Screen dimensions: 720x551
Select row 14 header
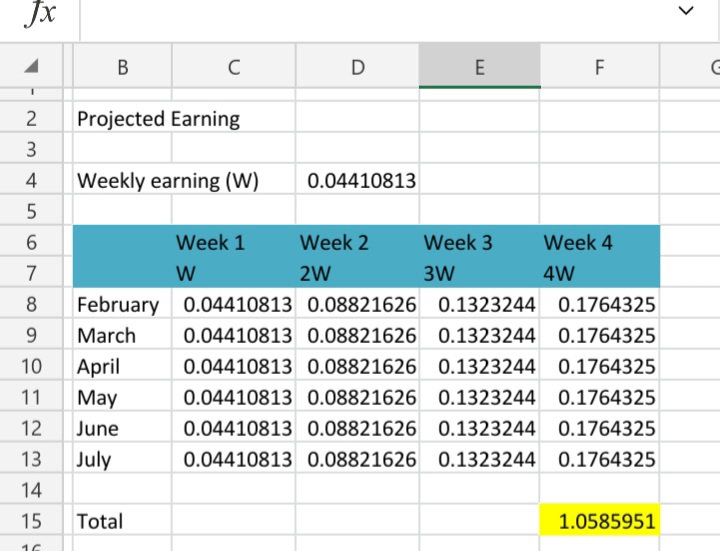point(31,489)
